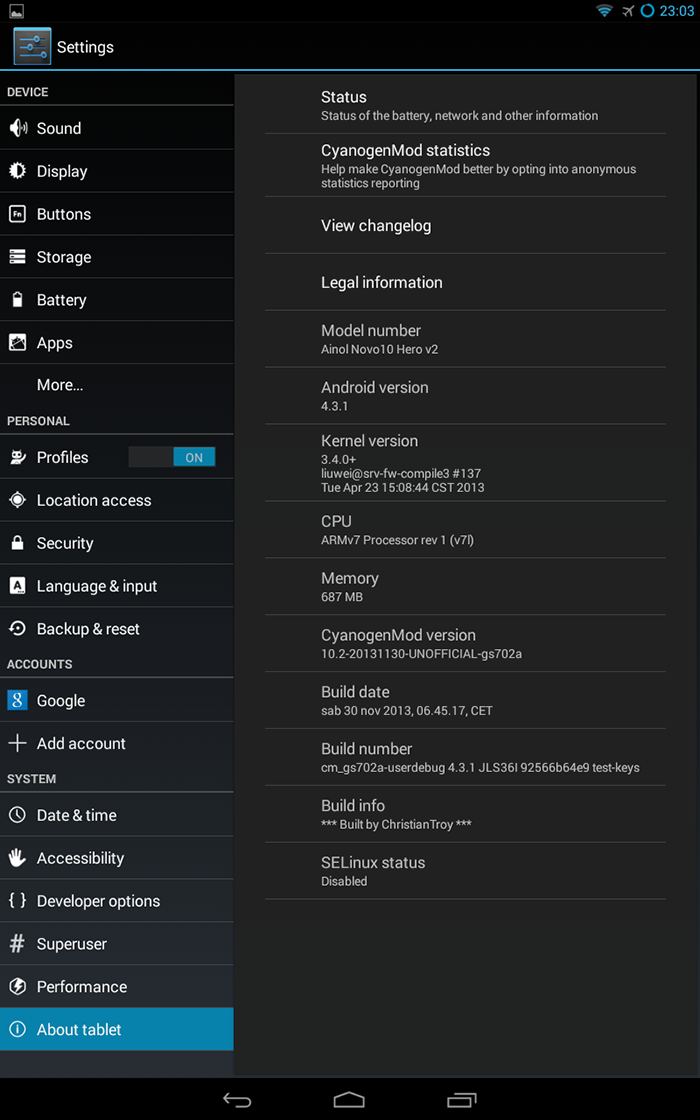The height and width of the screenshot is (1120, 700).
Task: Tap the Accessibility hand icon
Action: click(x=17, y=858)
